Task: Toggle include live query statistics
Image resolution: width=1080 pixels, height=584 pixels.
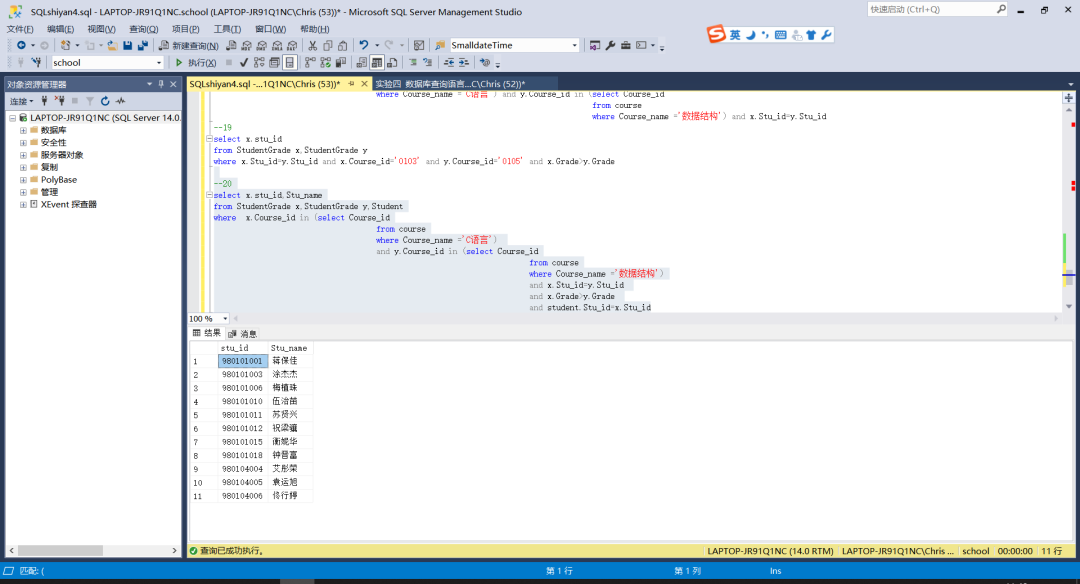Action: [325, 63]
